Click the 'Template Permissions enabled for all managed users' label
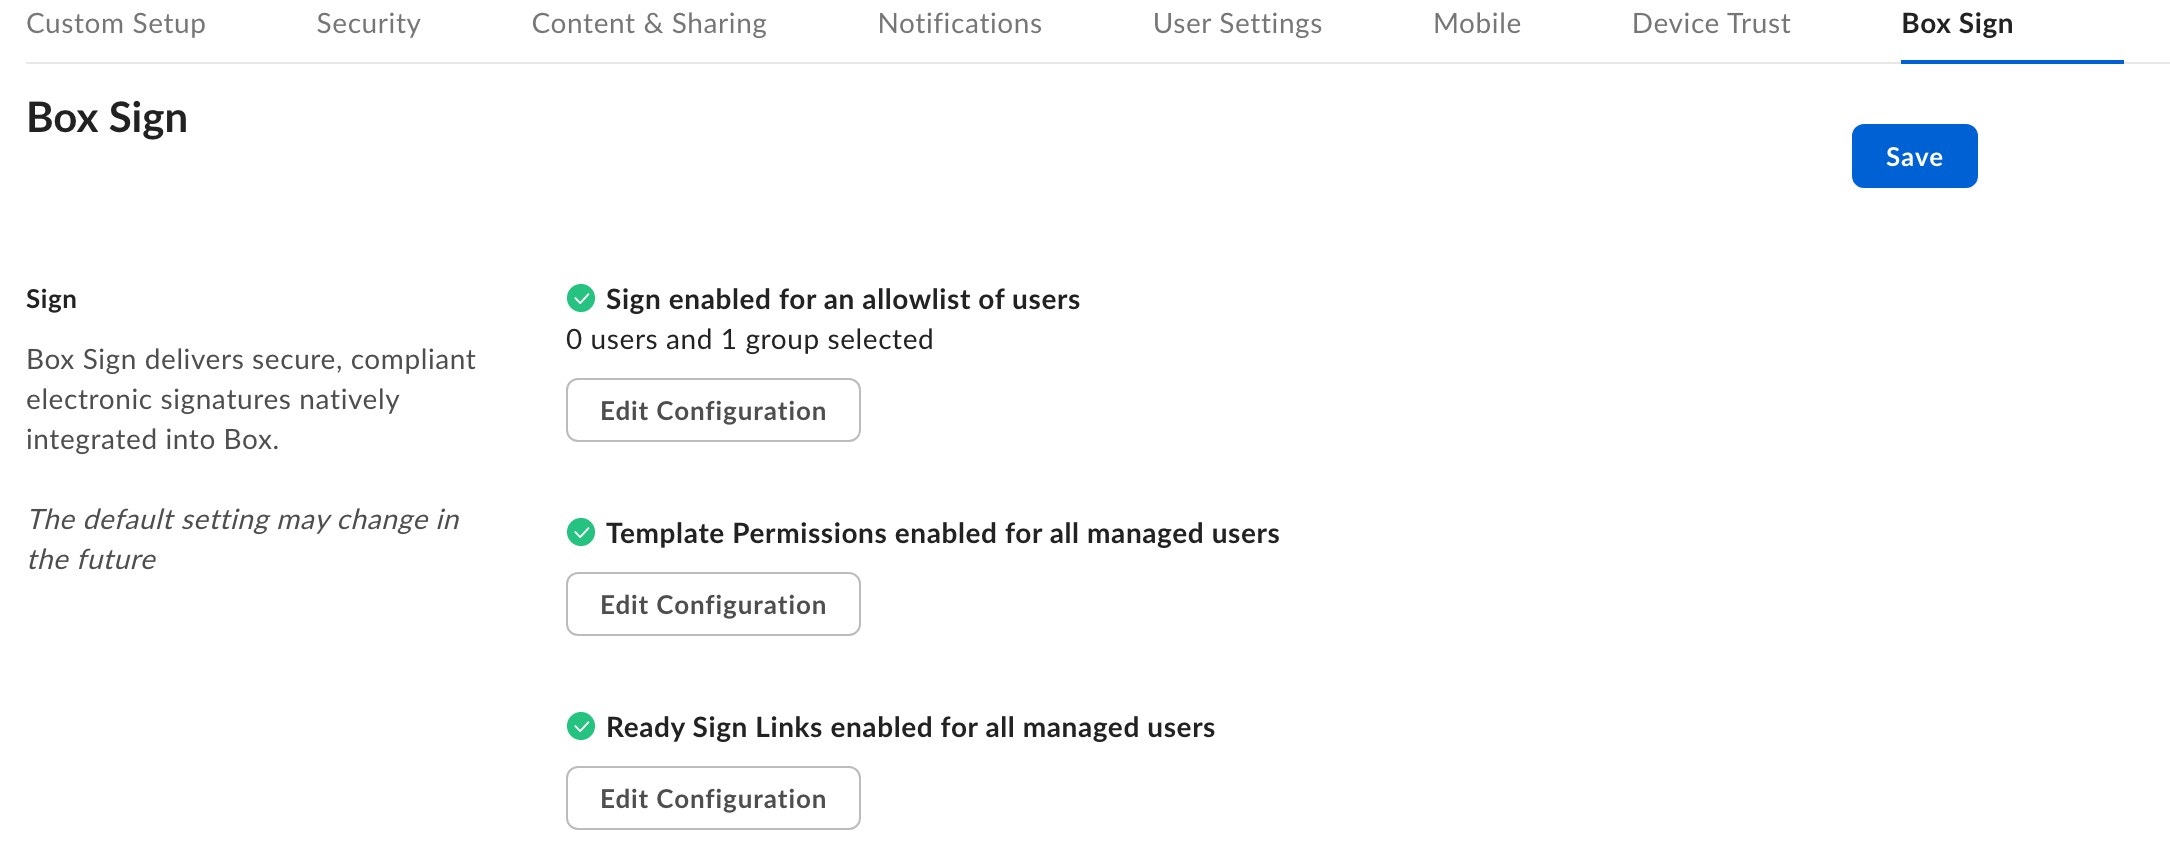This screenshot has height=864, width=2170. (943, 533)
